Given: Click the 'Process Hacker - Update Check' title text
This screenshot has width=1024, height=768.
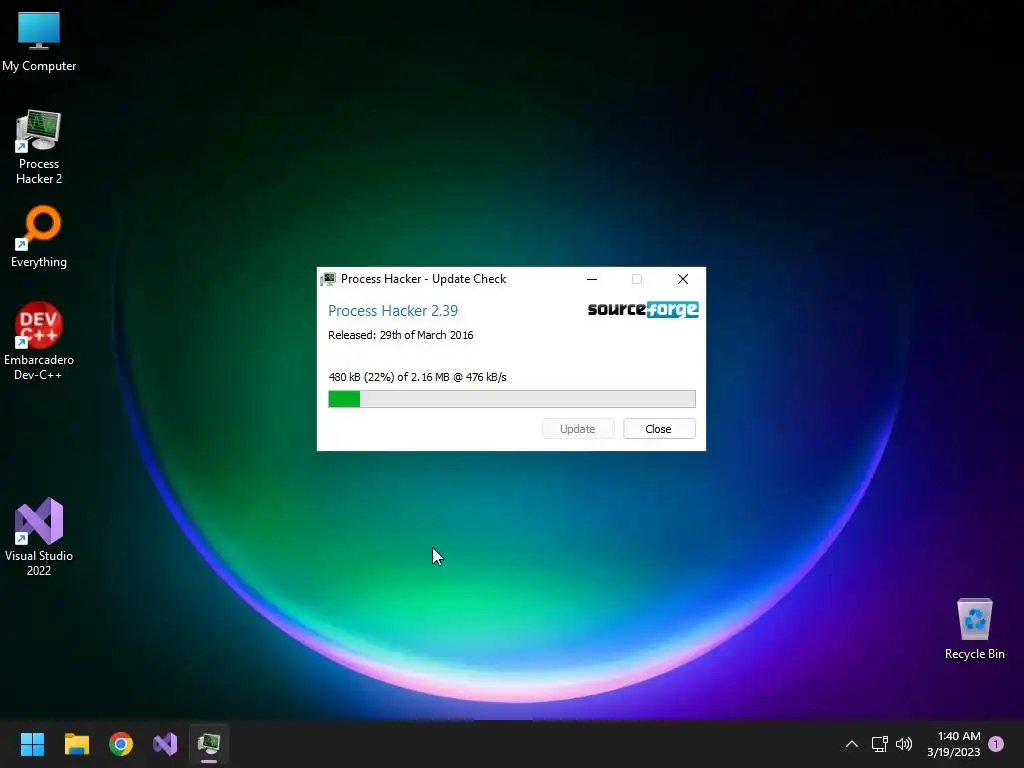Looking at the screenshot, I should point(423,279).
